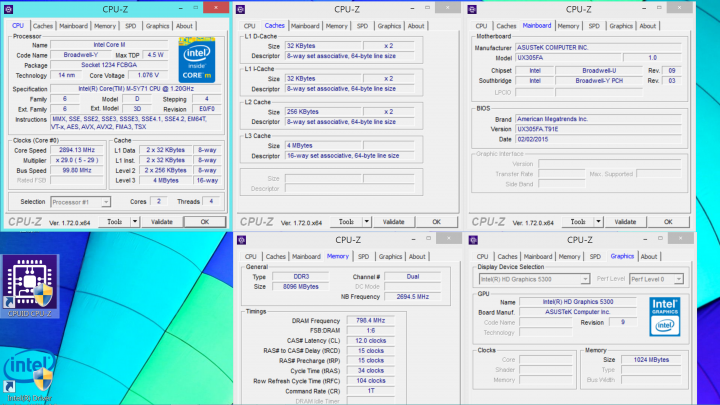Open the Processor #1 selection dropdown
Screen dimensions: 720x405
click(106, 202)
